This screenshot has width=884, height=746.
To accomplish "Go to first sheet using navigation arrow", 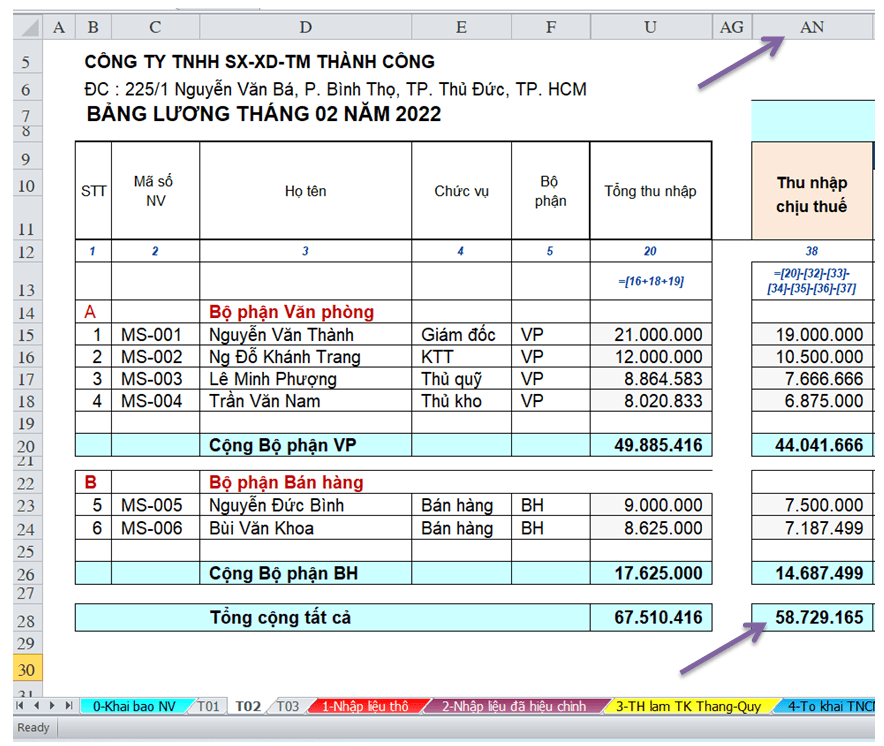I will [x=19, y=706].
